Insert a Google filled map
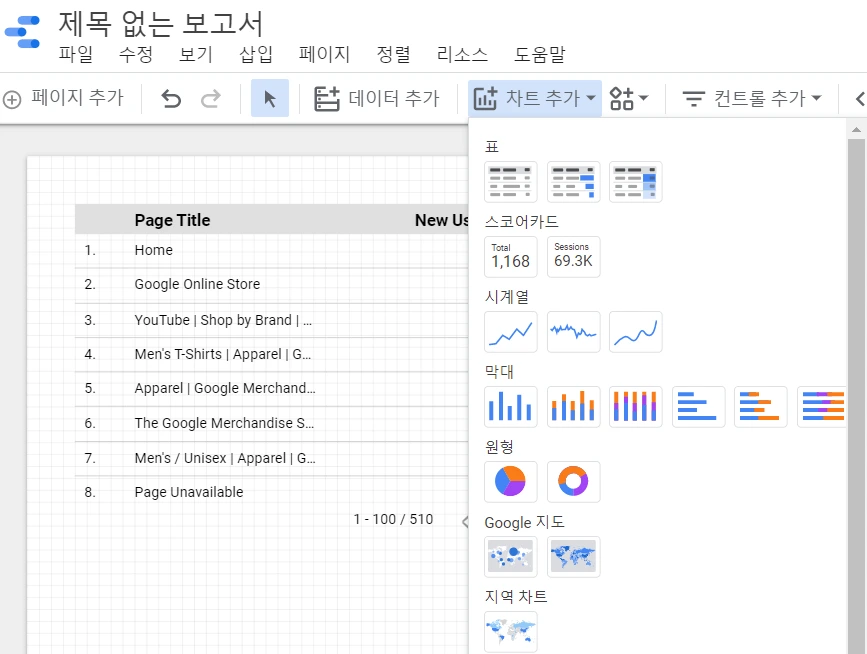 (x=573, y=557)
